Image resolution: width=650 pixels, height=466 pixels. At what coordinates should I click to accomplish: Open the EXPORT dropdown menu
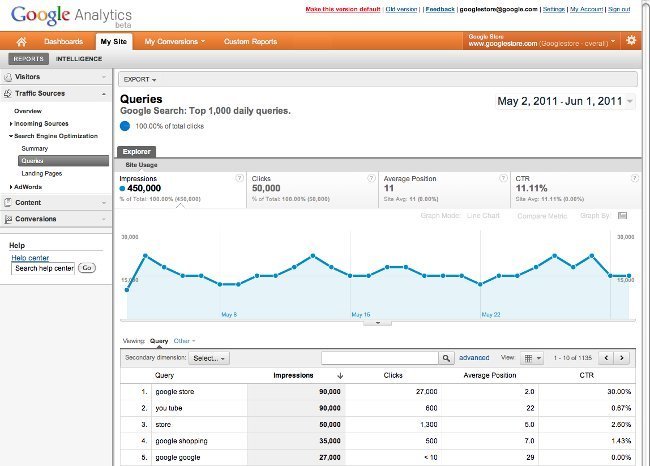click(x=140, y=78)
